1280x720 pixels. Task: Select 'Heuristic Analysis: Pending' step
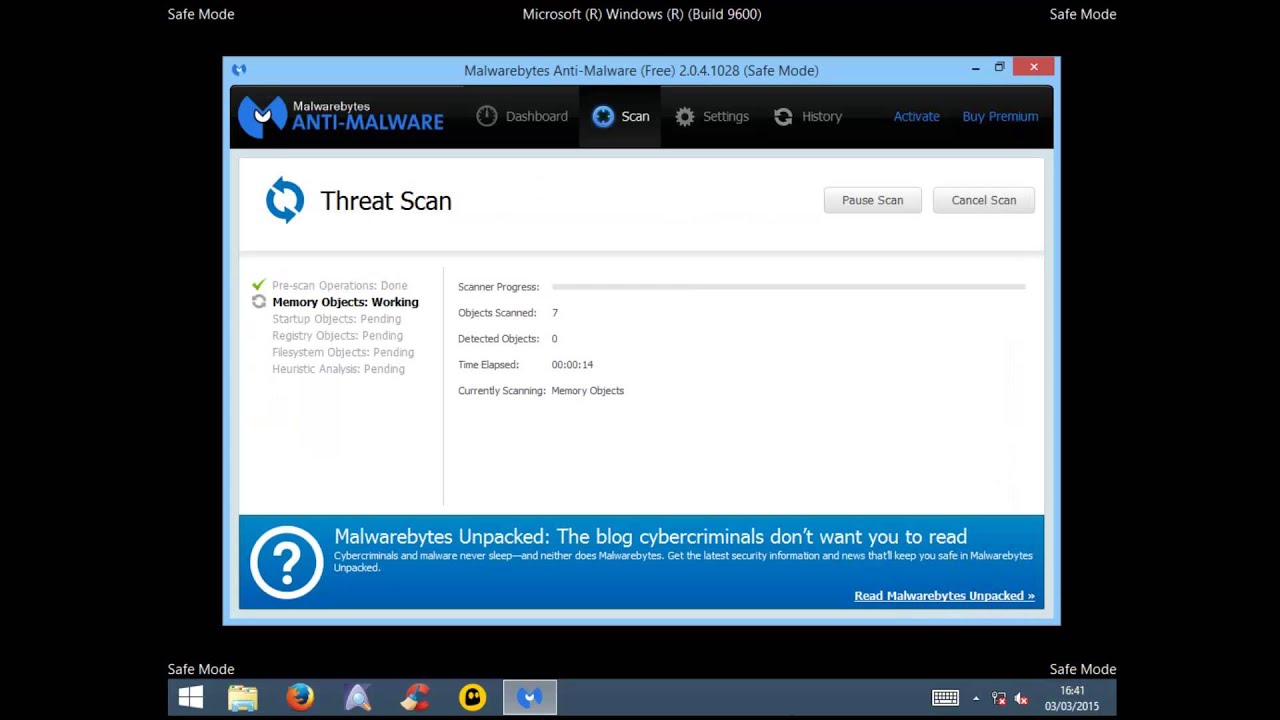pos(338,369)
